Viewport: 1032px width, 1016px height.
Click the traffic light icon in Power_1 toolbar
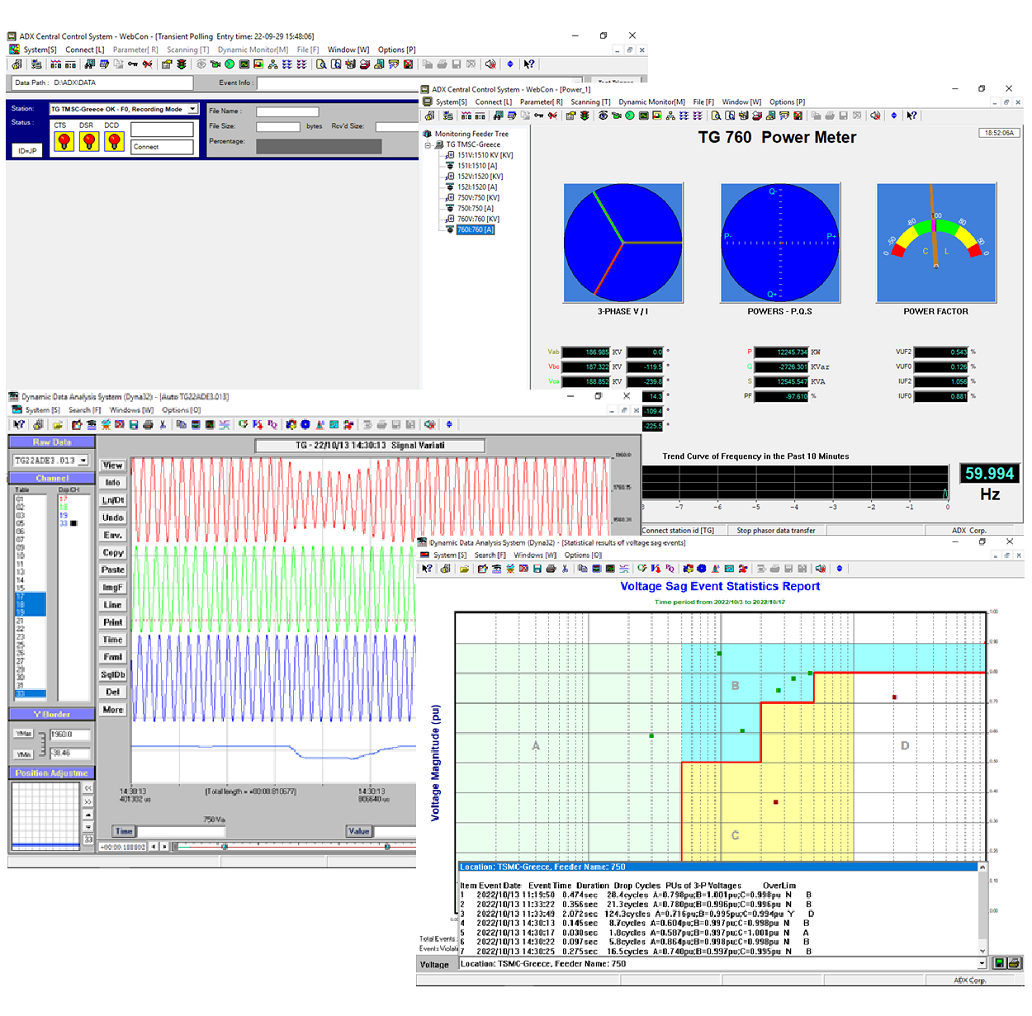coord(587,116)
